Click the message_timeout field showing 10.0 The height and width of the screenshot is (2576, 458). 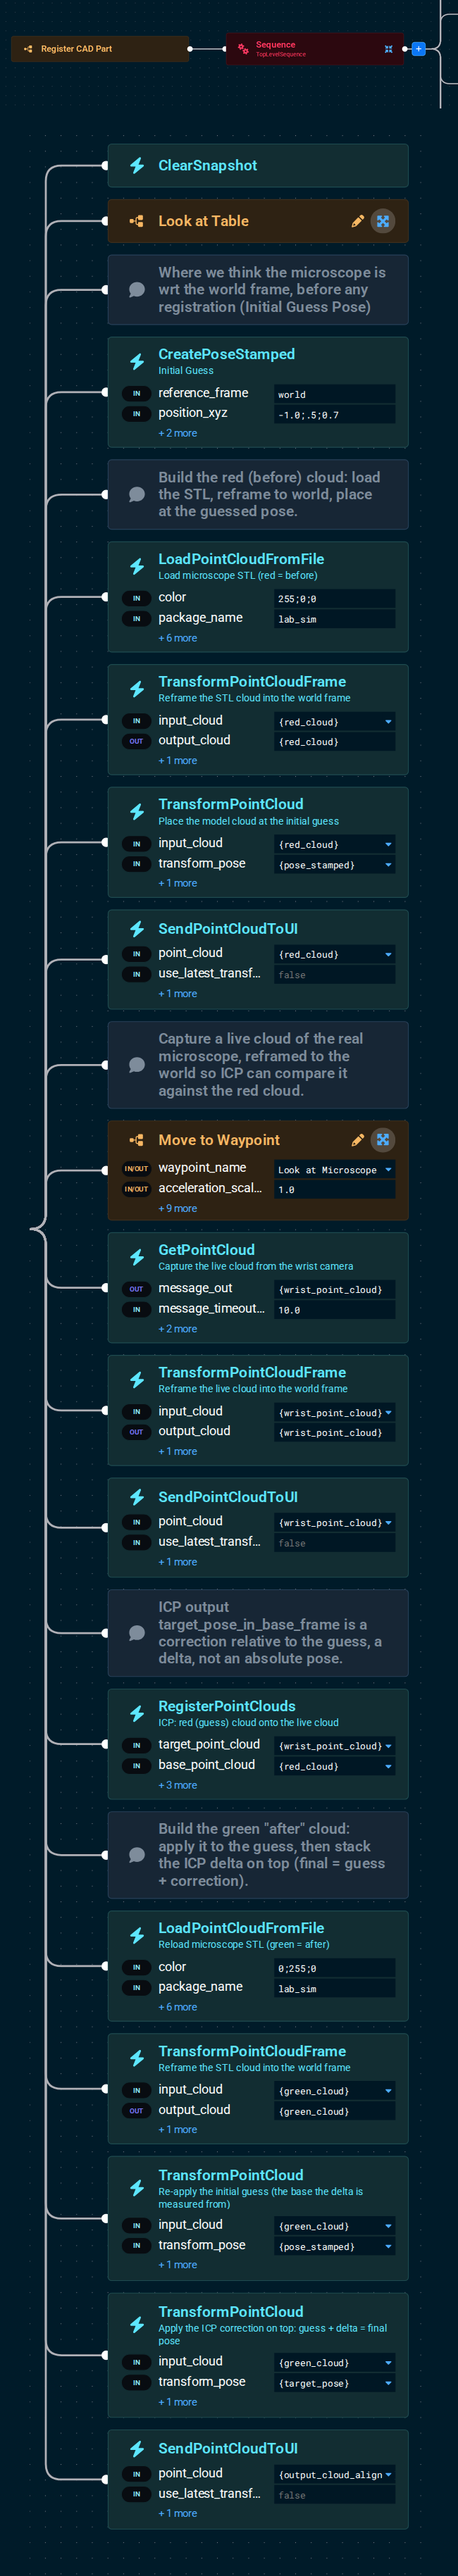(335, 1309)
